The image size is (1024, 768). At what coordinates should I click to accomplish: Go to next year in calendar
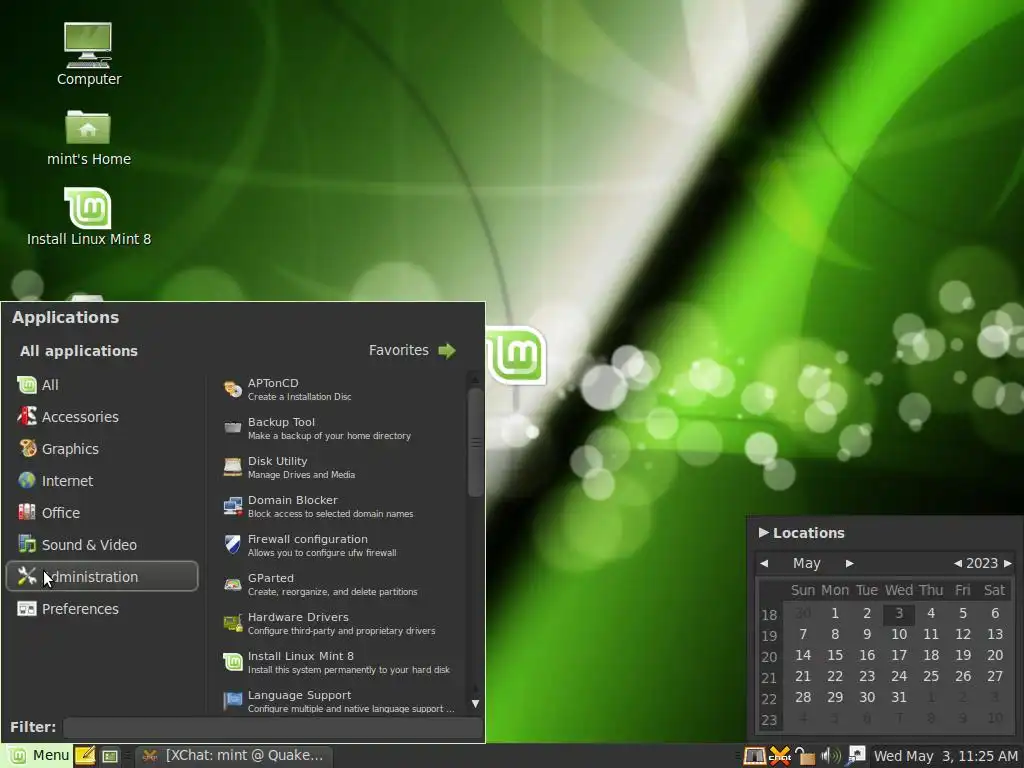(1008, 563)
